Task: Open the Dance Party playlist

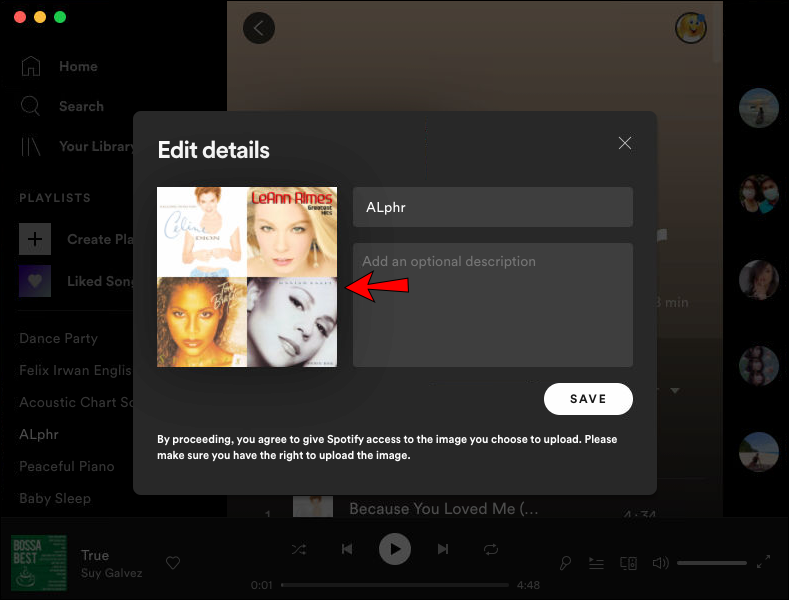Action: click(x=58, y=338)
